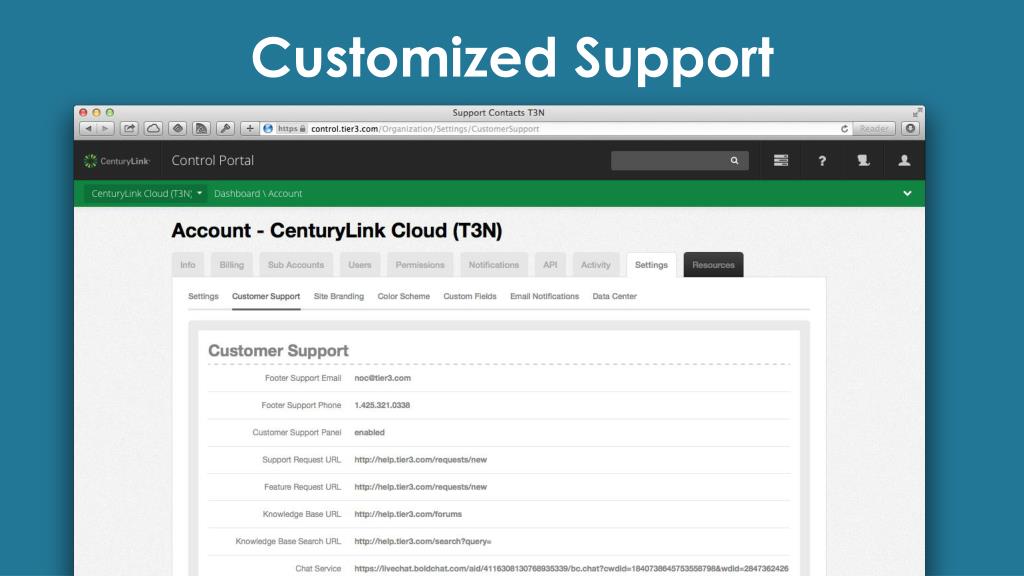
Task: Go back with the browser back arrow
Action: pos(89,129)
